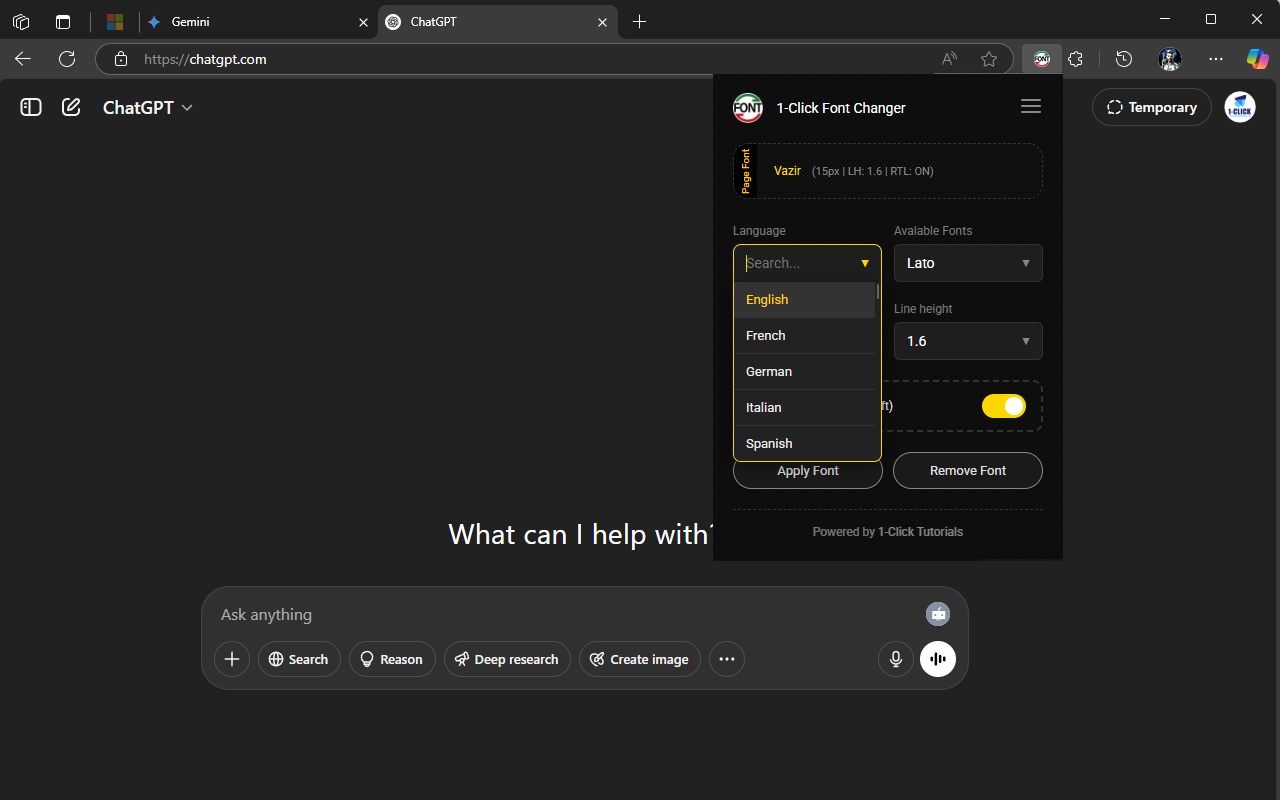This screenshot has height=800, width=1280.
Task: Open the more tools ellipsis button
Action: pyautogui.click(x=727, y=659)
